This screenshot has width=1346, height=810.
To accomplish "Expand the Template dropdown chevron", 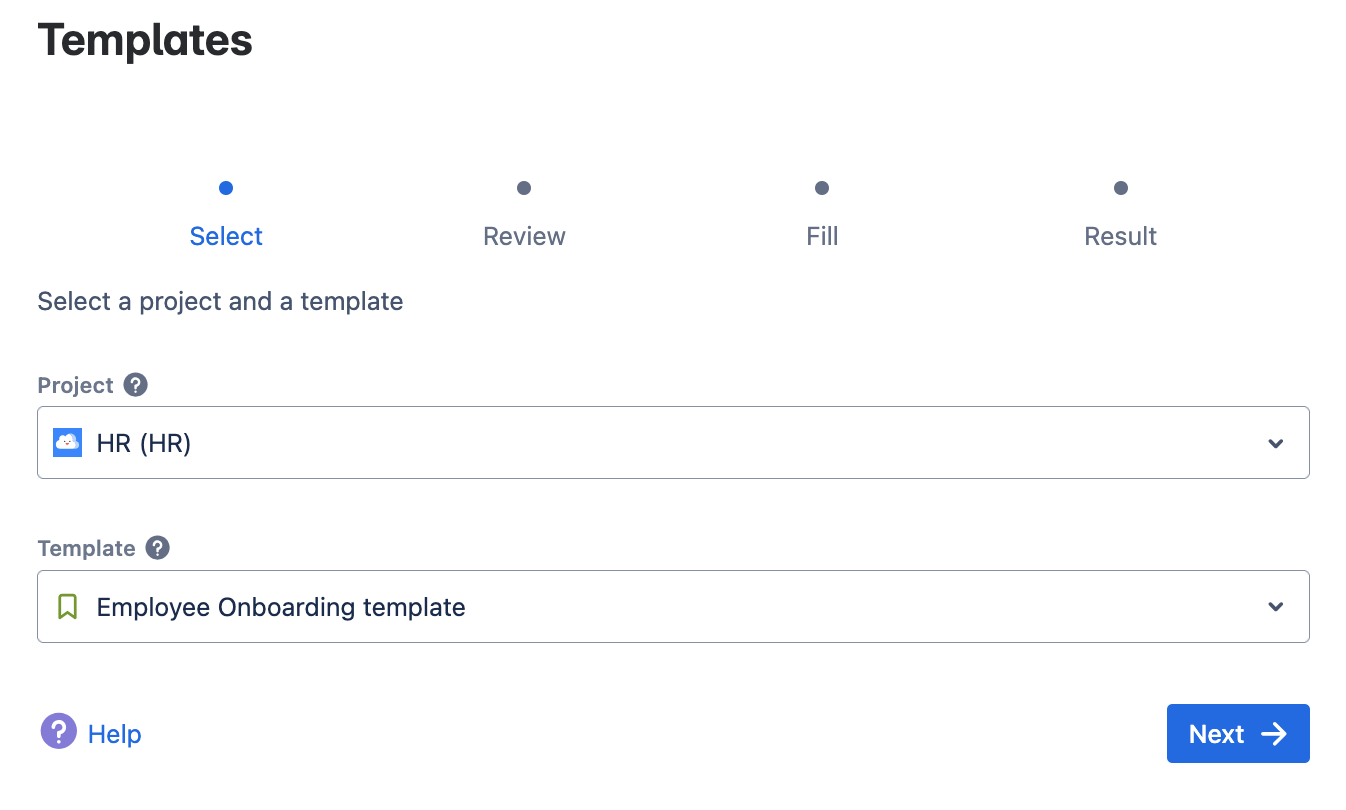I will pyautogui.click(x=1275, y=607).
